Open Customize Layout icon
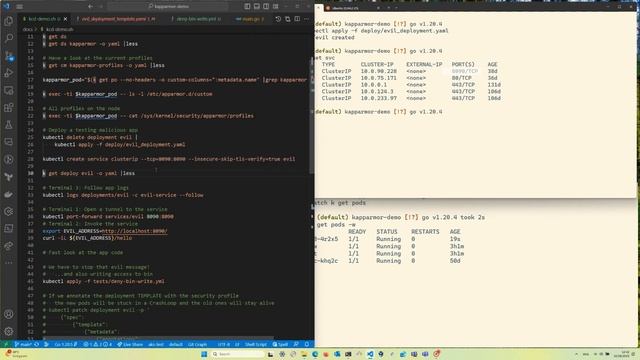 point(276,7)
